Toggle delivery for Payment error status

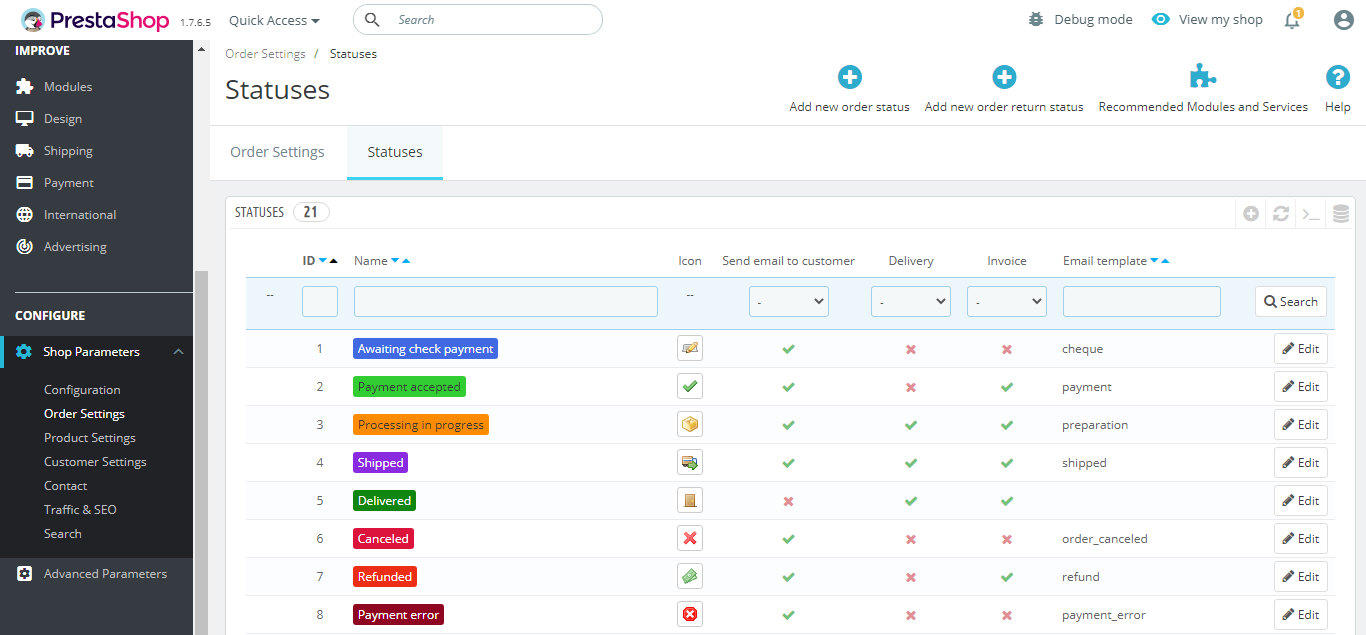click(910, 615)
